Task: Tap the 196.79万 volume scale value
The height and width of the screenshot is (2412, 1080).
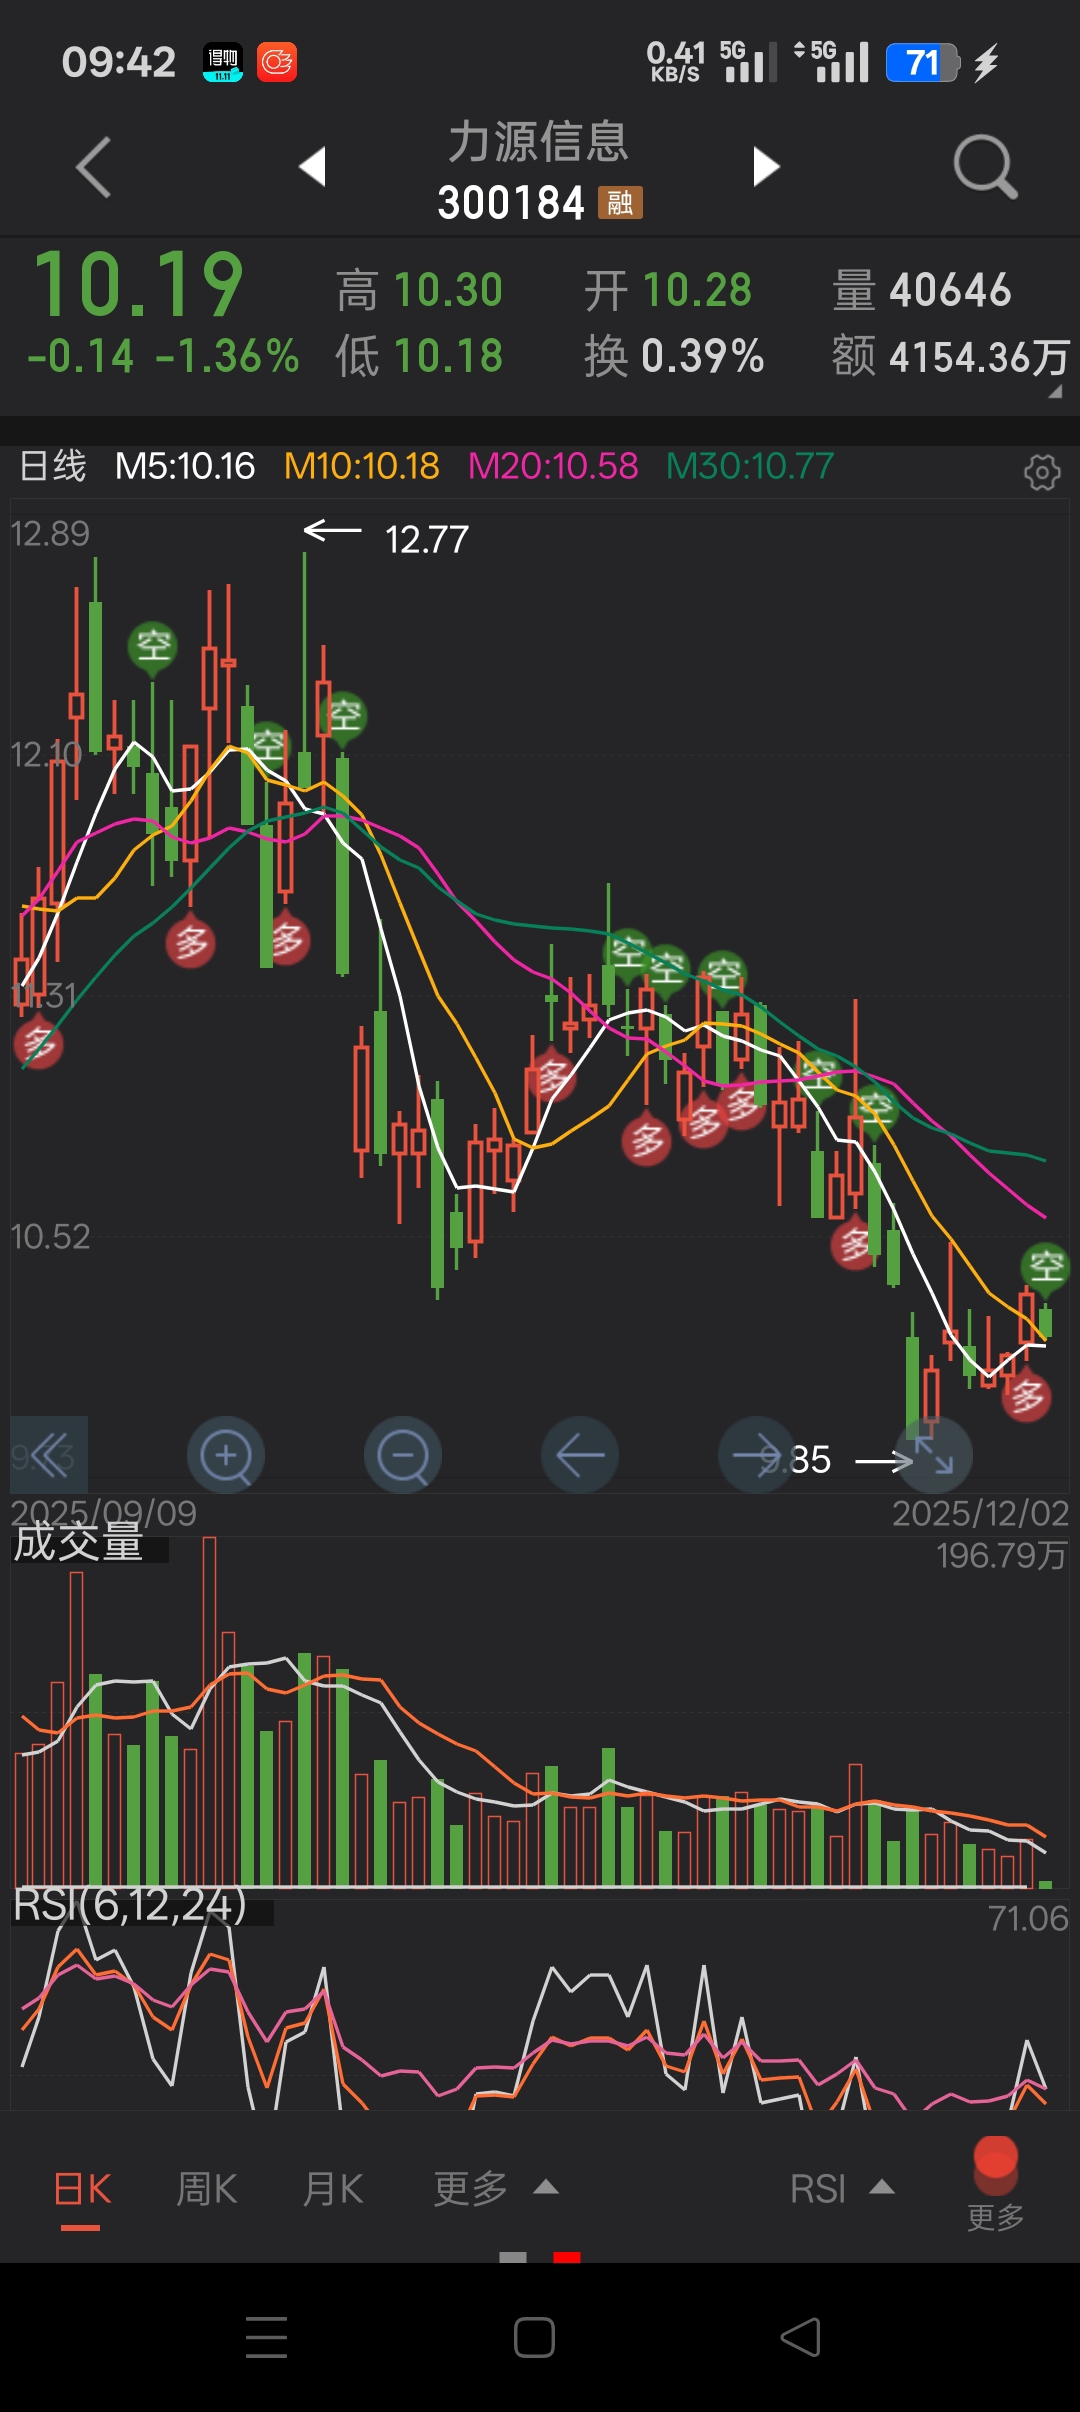Action: (1002, 1555)
